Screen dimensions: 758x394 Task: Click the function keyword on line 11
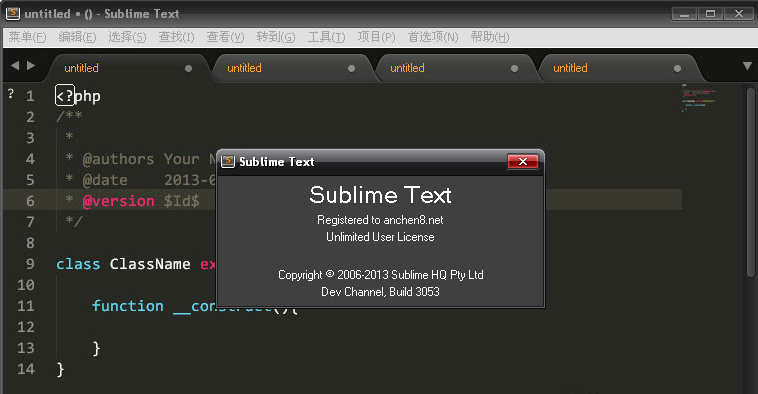(128, 306)
